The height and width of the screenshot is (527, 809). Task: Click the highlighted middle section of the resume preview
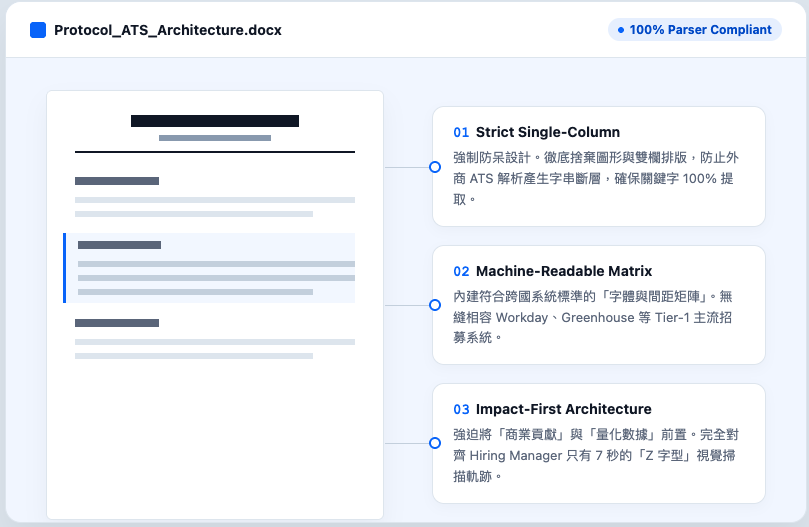point(215,268)
